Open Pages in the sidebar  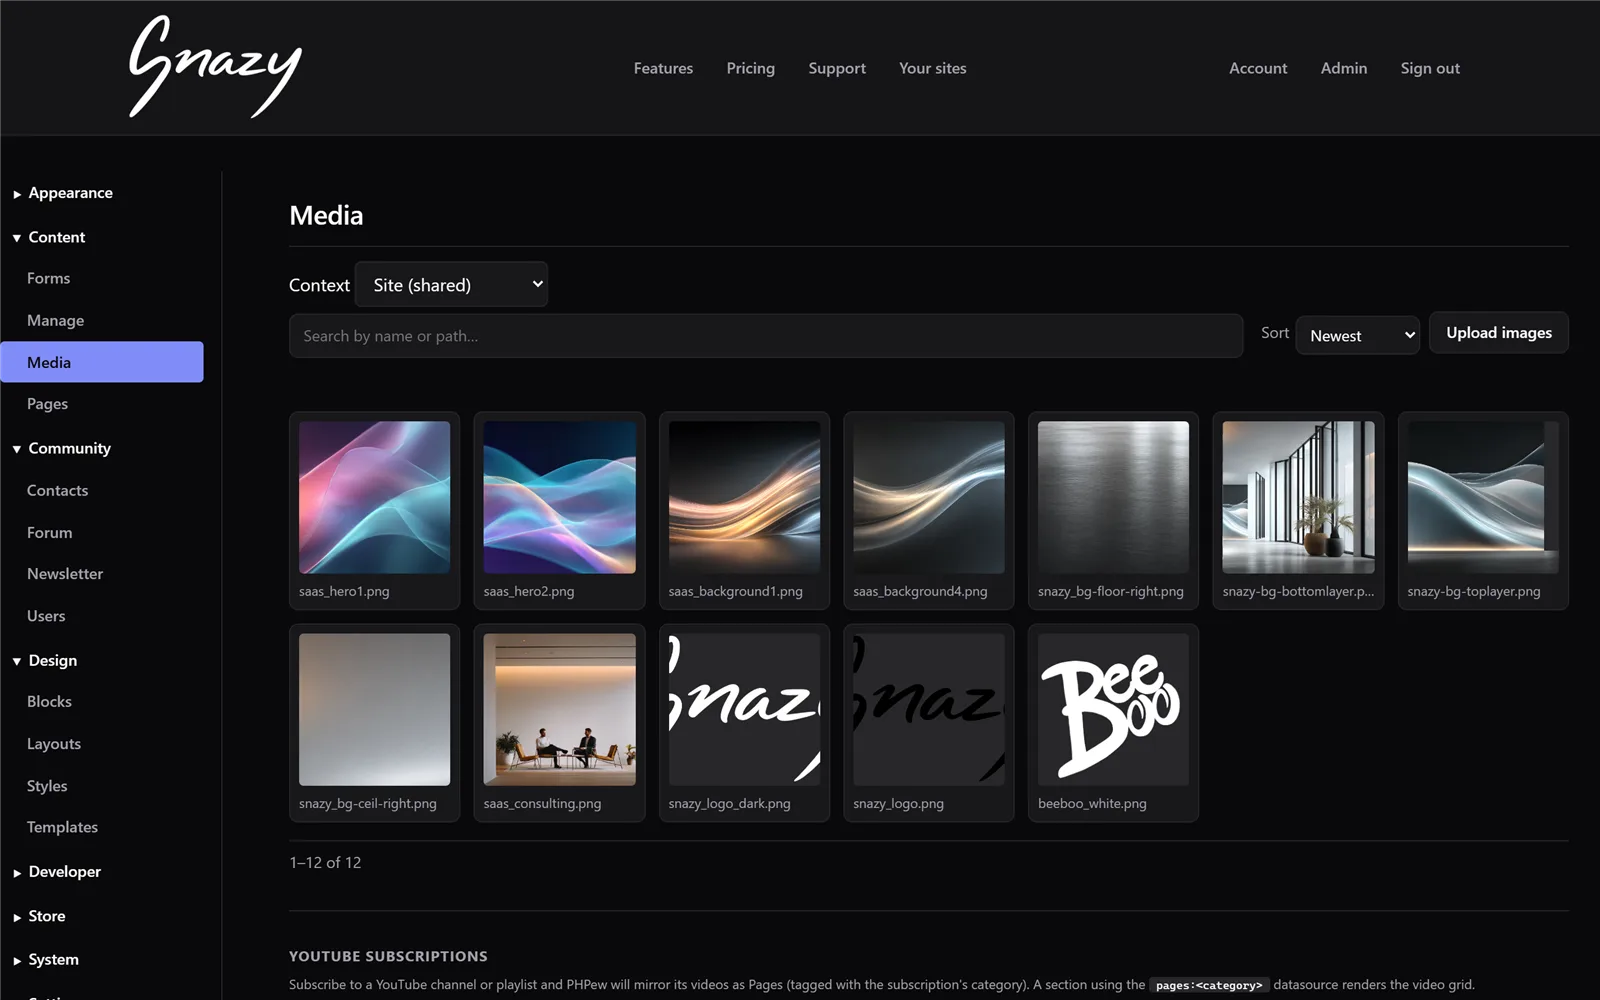pos(102,404)
